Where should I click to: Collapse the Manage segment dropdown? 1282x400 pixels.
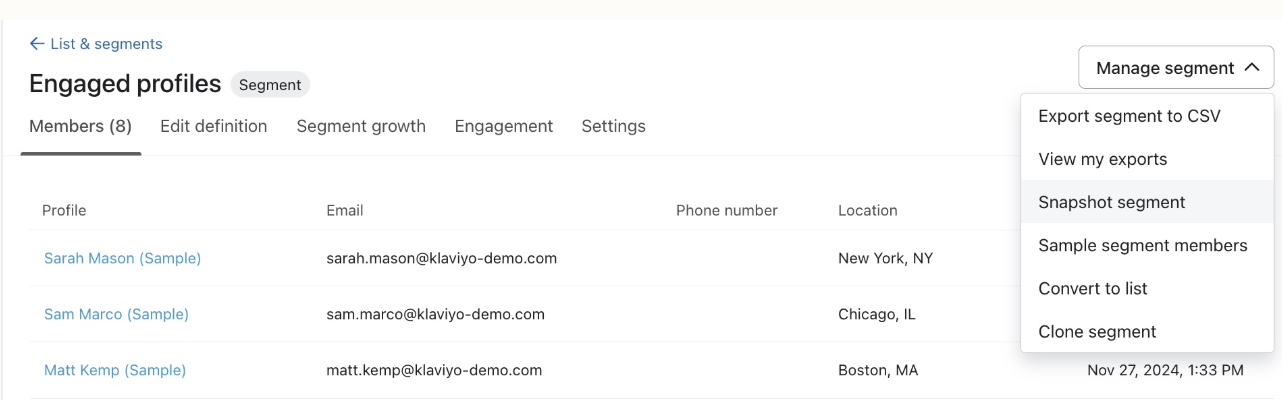1175,68
